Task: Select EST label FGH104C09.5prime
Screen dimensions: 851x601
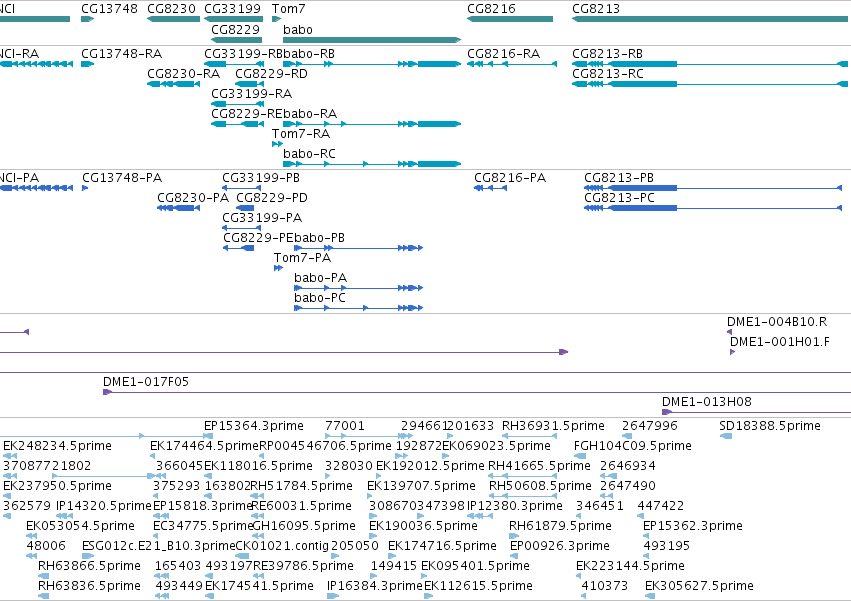Action: 633,446
